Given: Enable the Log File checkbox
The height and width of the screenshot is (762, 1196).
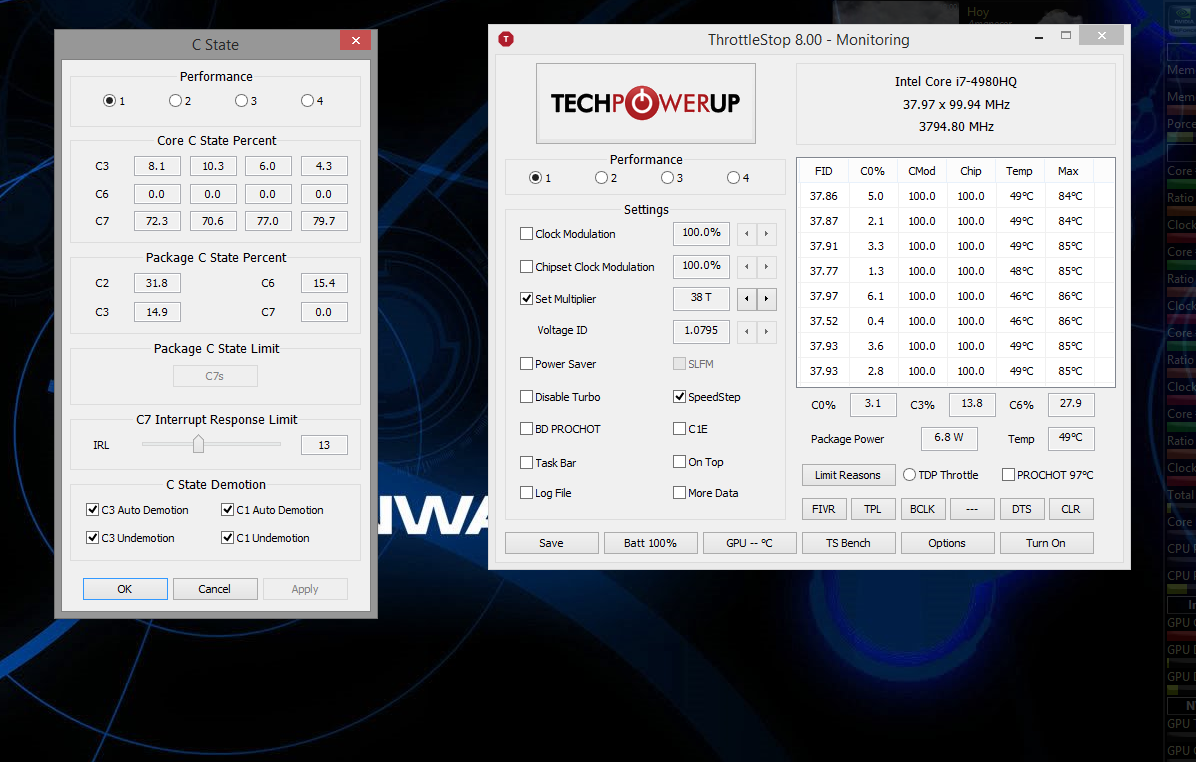Looking at the screenshot, I should [526, 493].
